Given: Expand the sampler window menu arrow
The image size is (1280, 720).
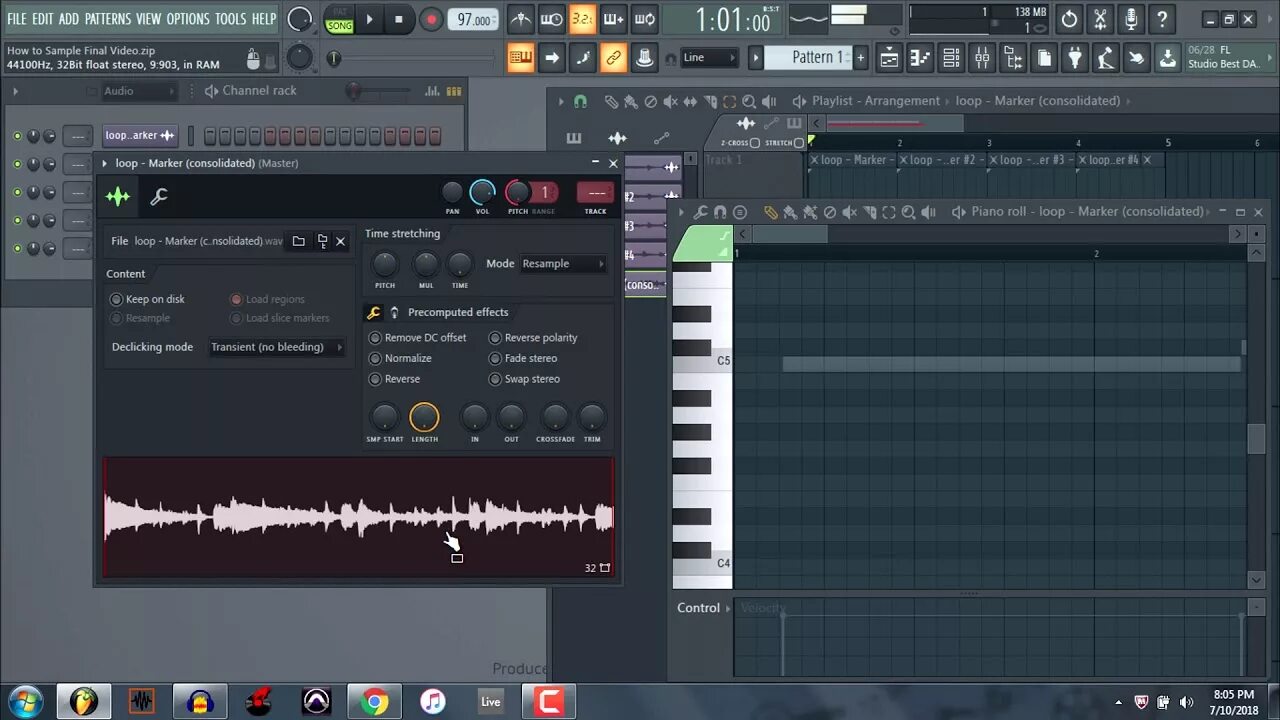Looking at the screenshot, I should coord(104,163).
